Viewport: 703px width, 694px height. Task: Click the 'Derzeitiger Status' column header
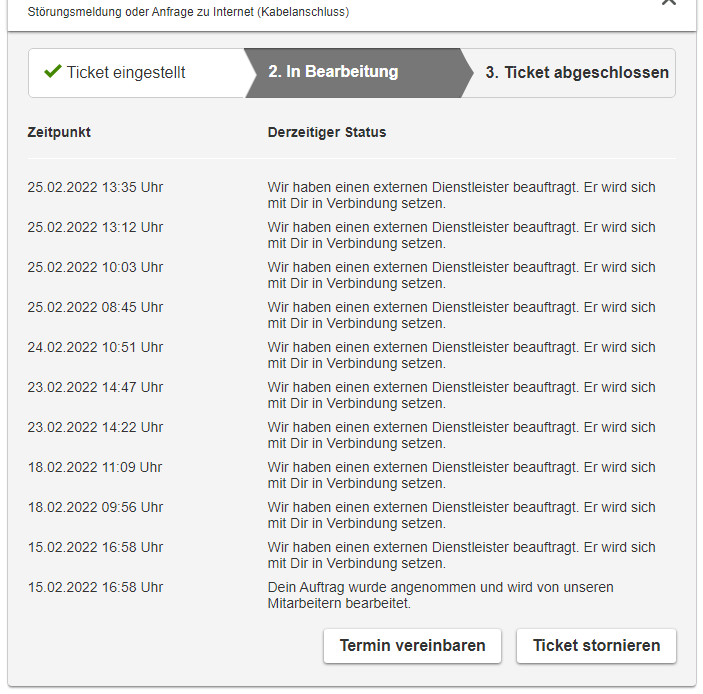(327, 132)
